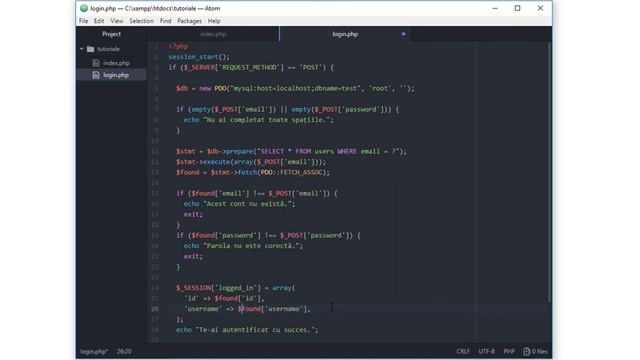The image size is (640, 360).
Task: Click the Project panel header
Action: [x=111, y=34]
